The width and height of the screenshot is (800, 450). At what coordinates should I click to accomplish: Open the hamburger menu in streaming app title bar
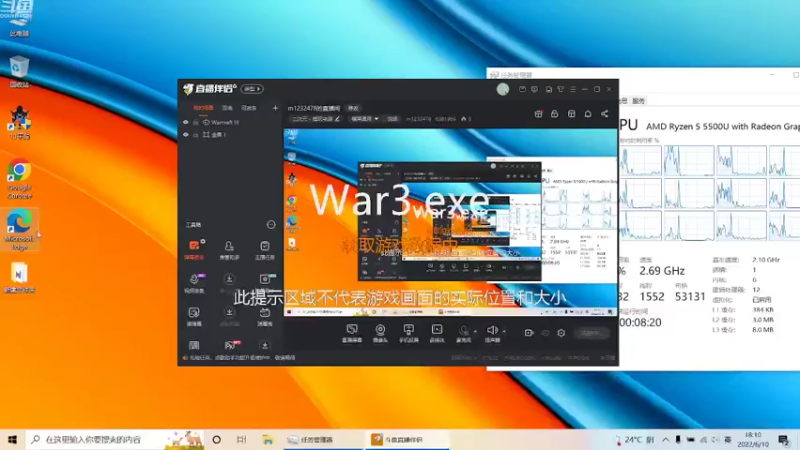pyautogui.click(x=572, y=89)
